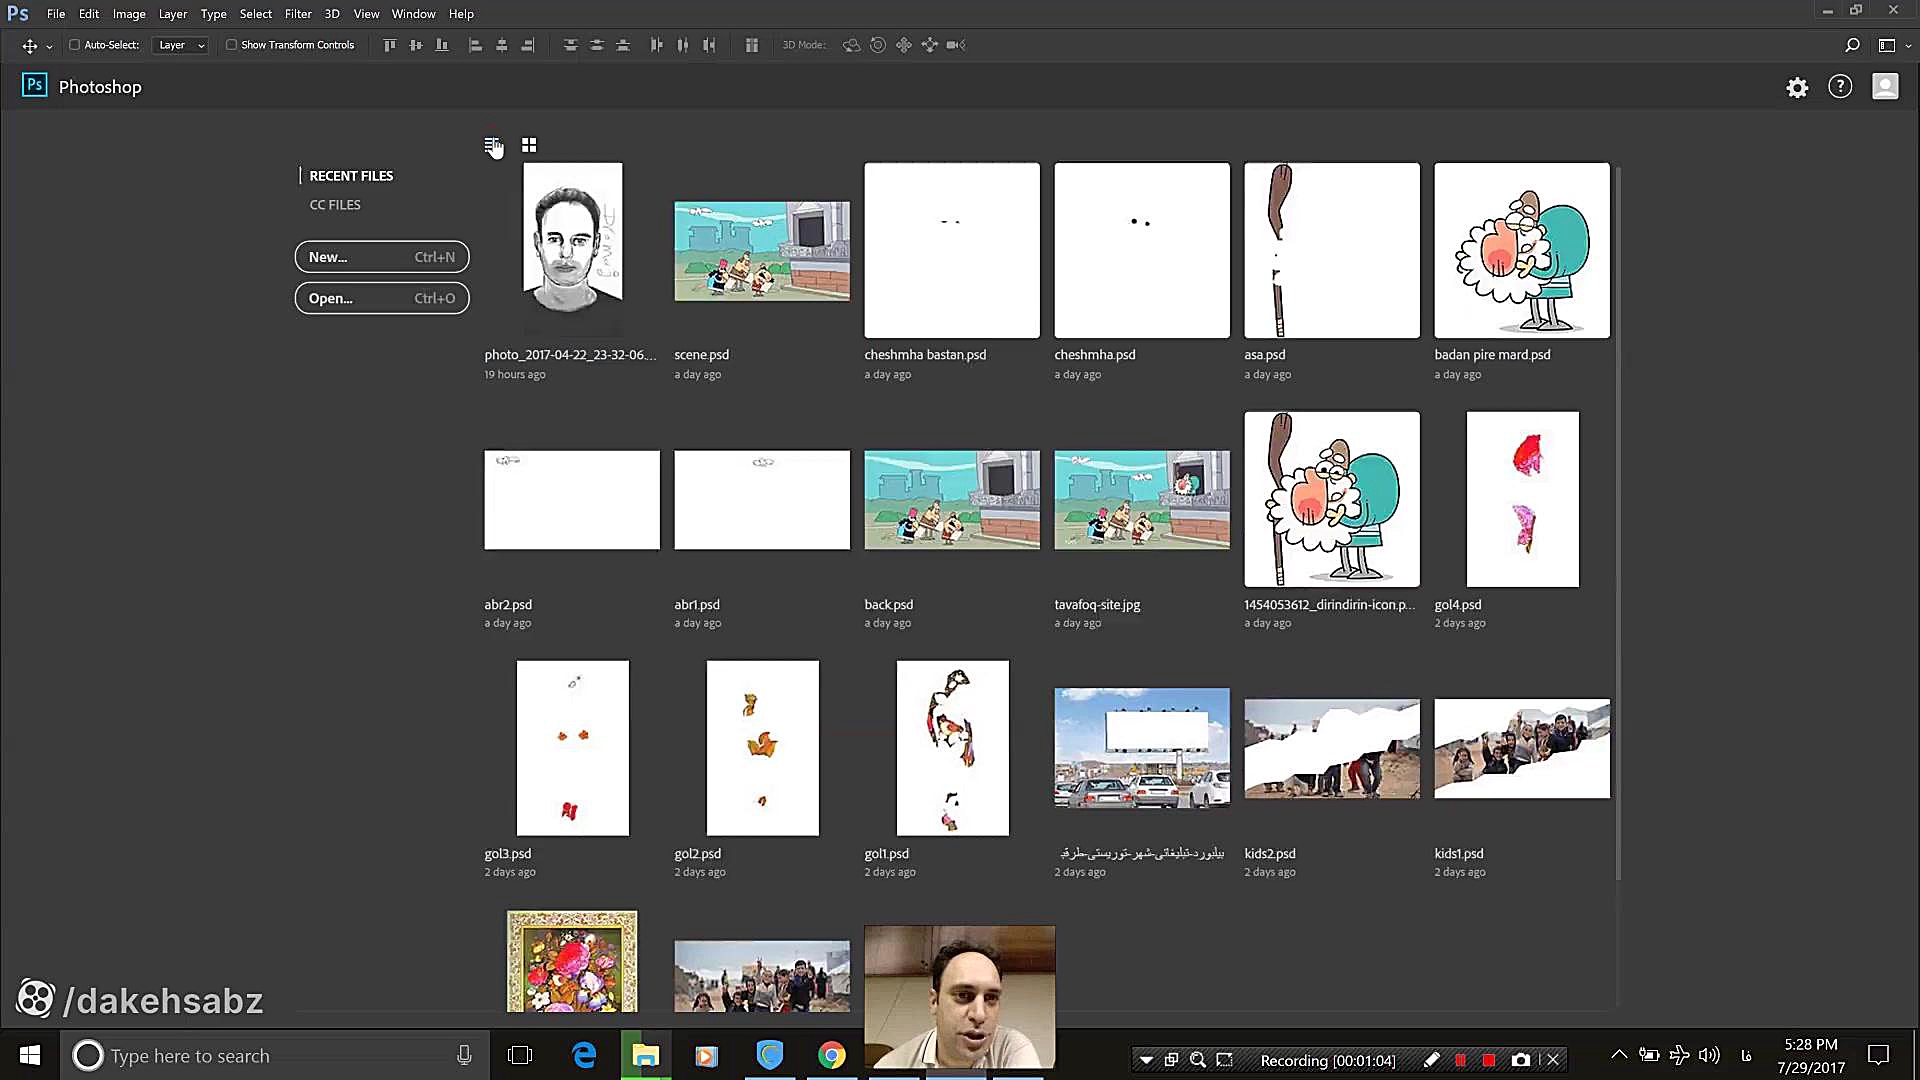Click the Distribute vertical centers icon
This screenshot has height=1080, width=1920.
[x=597, y=45]
